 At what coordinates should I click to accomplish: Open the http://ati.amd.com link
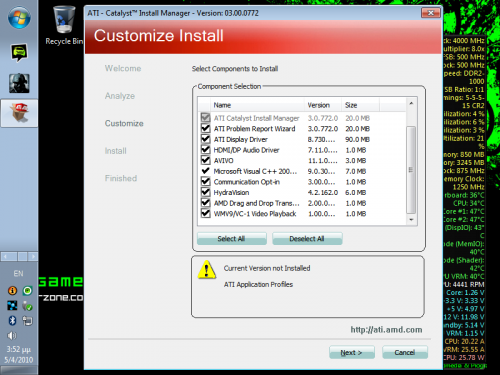pos(386,330)
